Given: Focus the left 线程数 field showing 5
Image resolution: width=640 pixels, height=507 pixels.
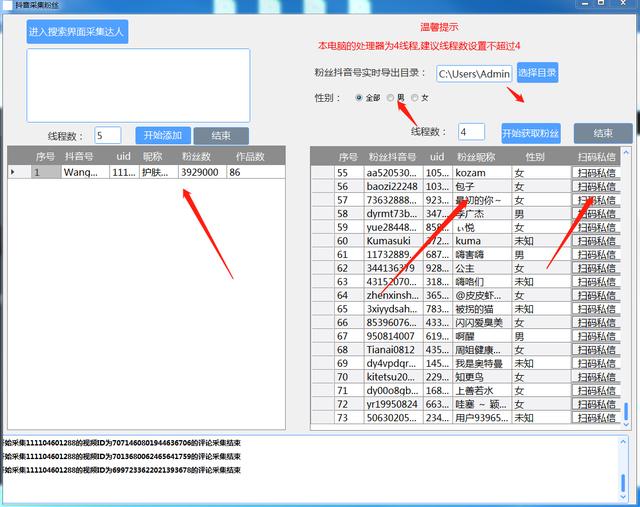Looking at the screenshot, I should tap(108, 136).
